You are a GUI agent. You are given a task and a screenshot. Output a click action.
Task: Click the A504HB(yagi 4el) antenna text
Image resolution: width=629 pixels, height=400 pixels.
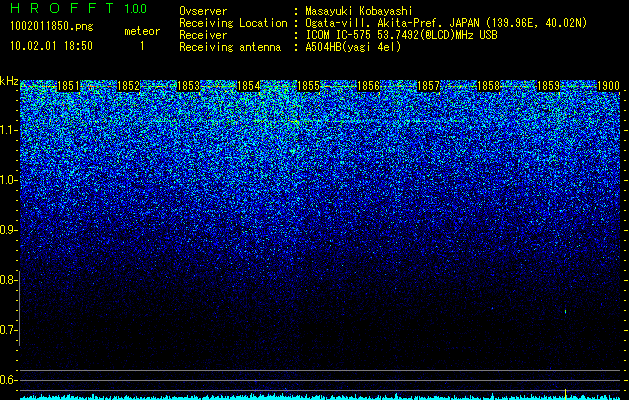click(x=353, y=47)
